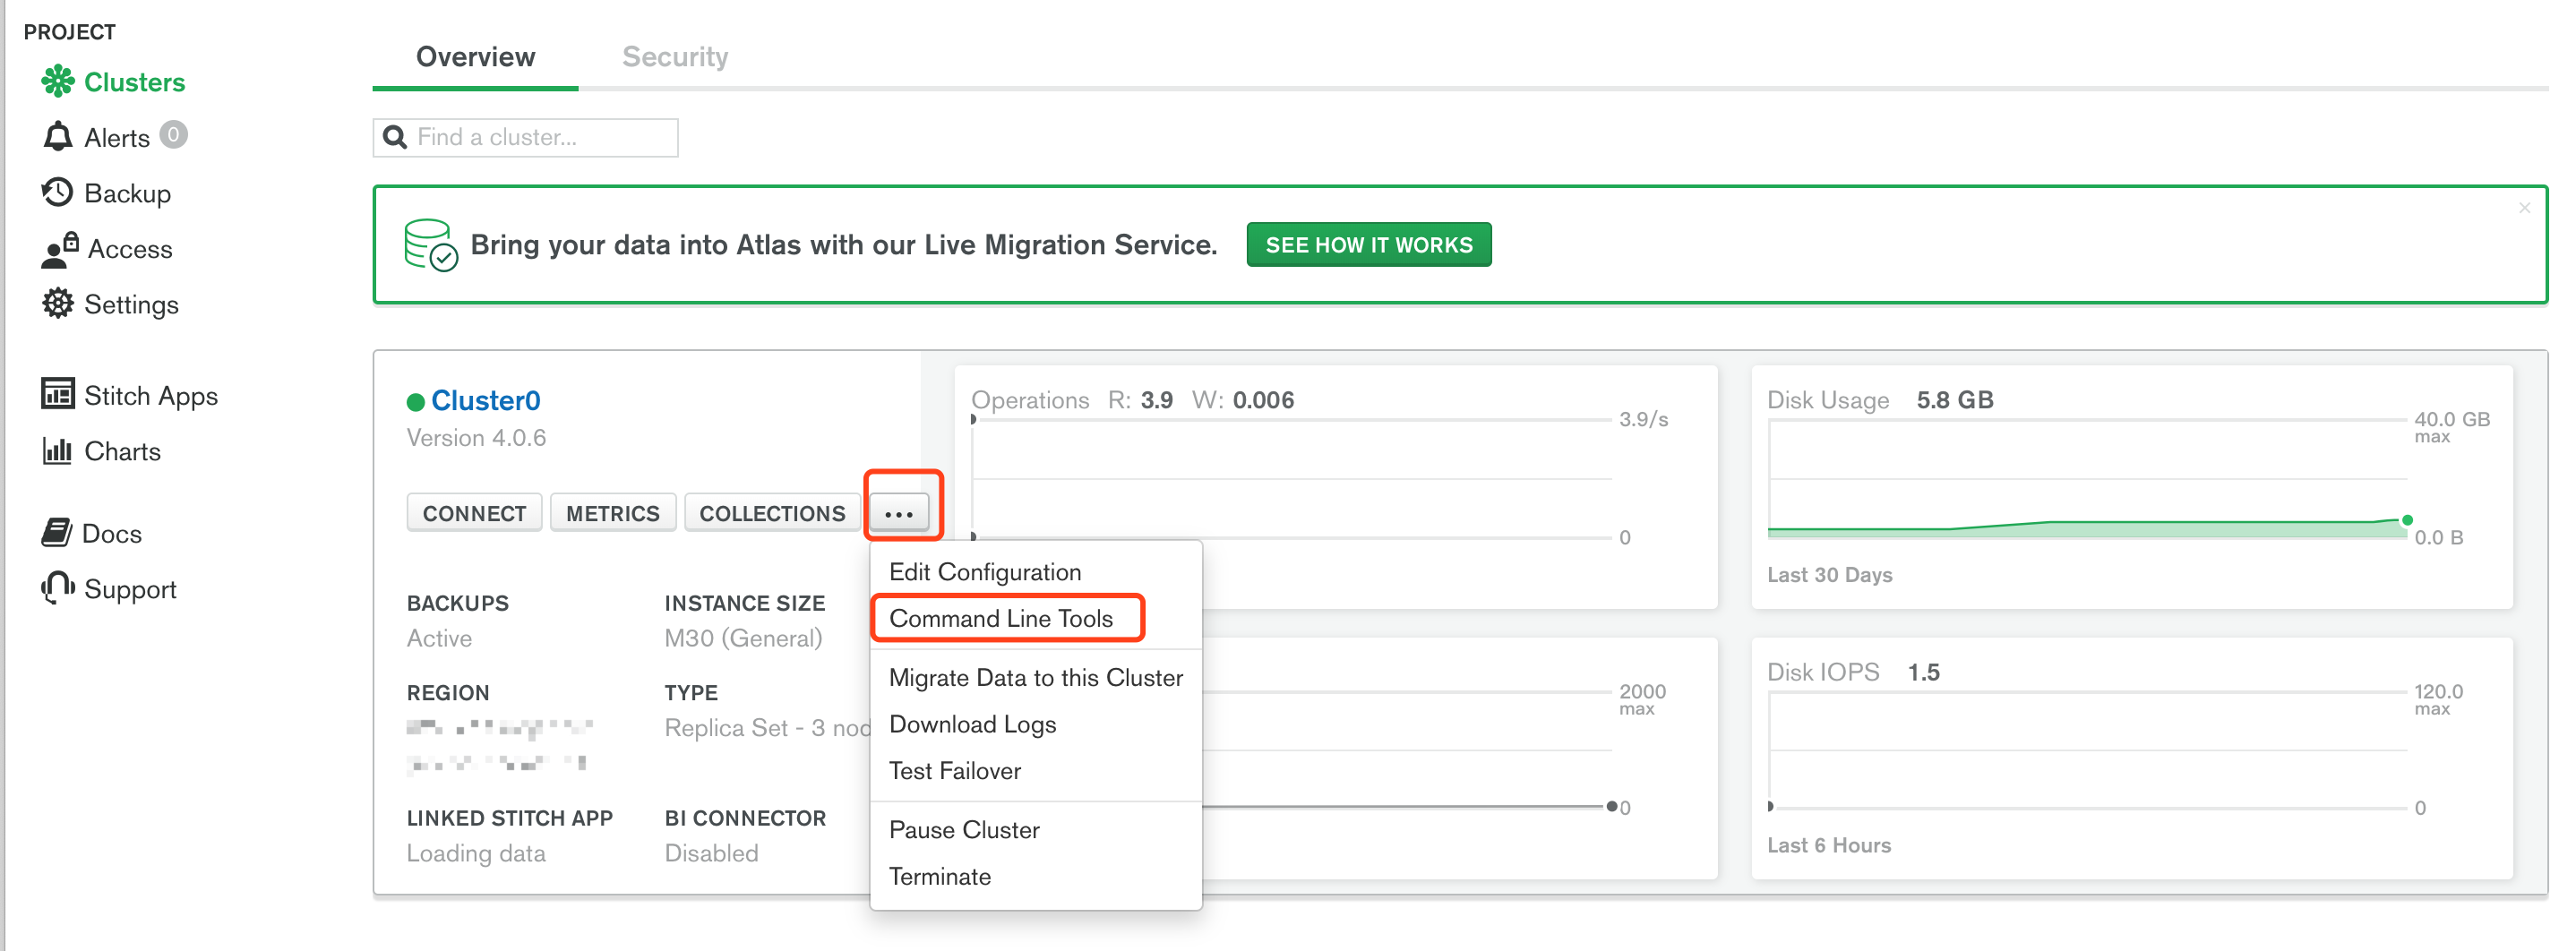Click the Live Migration database icon
The width and height of the screenshot is (2576, 951).
[430, 244]
